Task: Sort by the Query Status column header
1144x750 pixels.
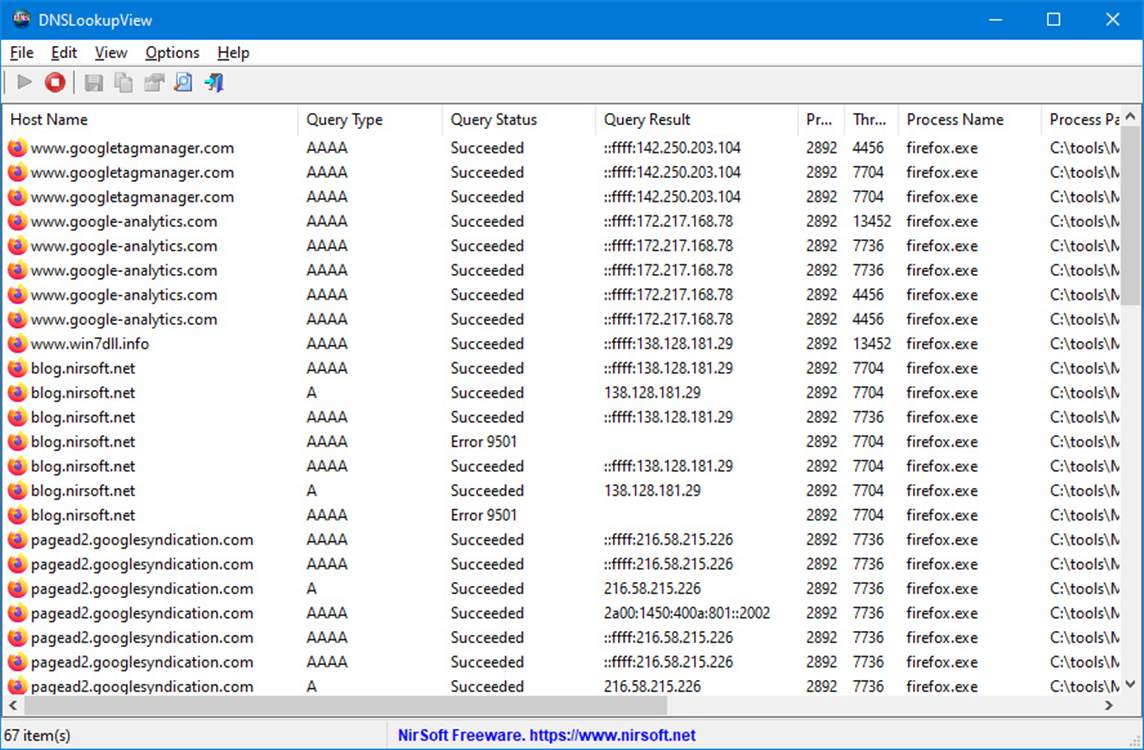Action: tap(518, 120)
